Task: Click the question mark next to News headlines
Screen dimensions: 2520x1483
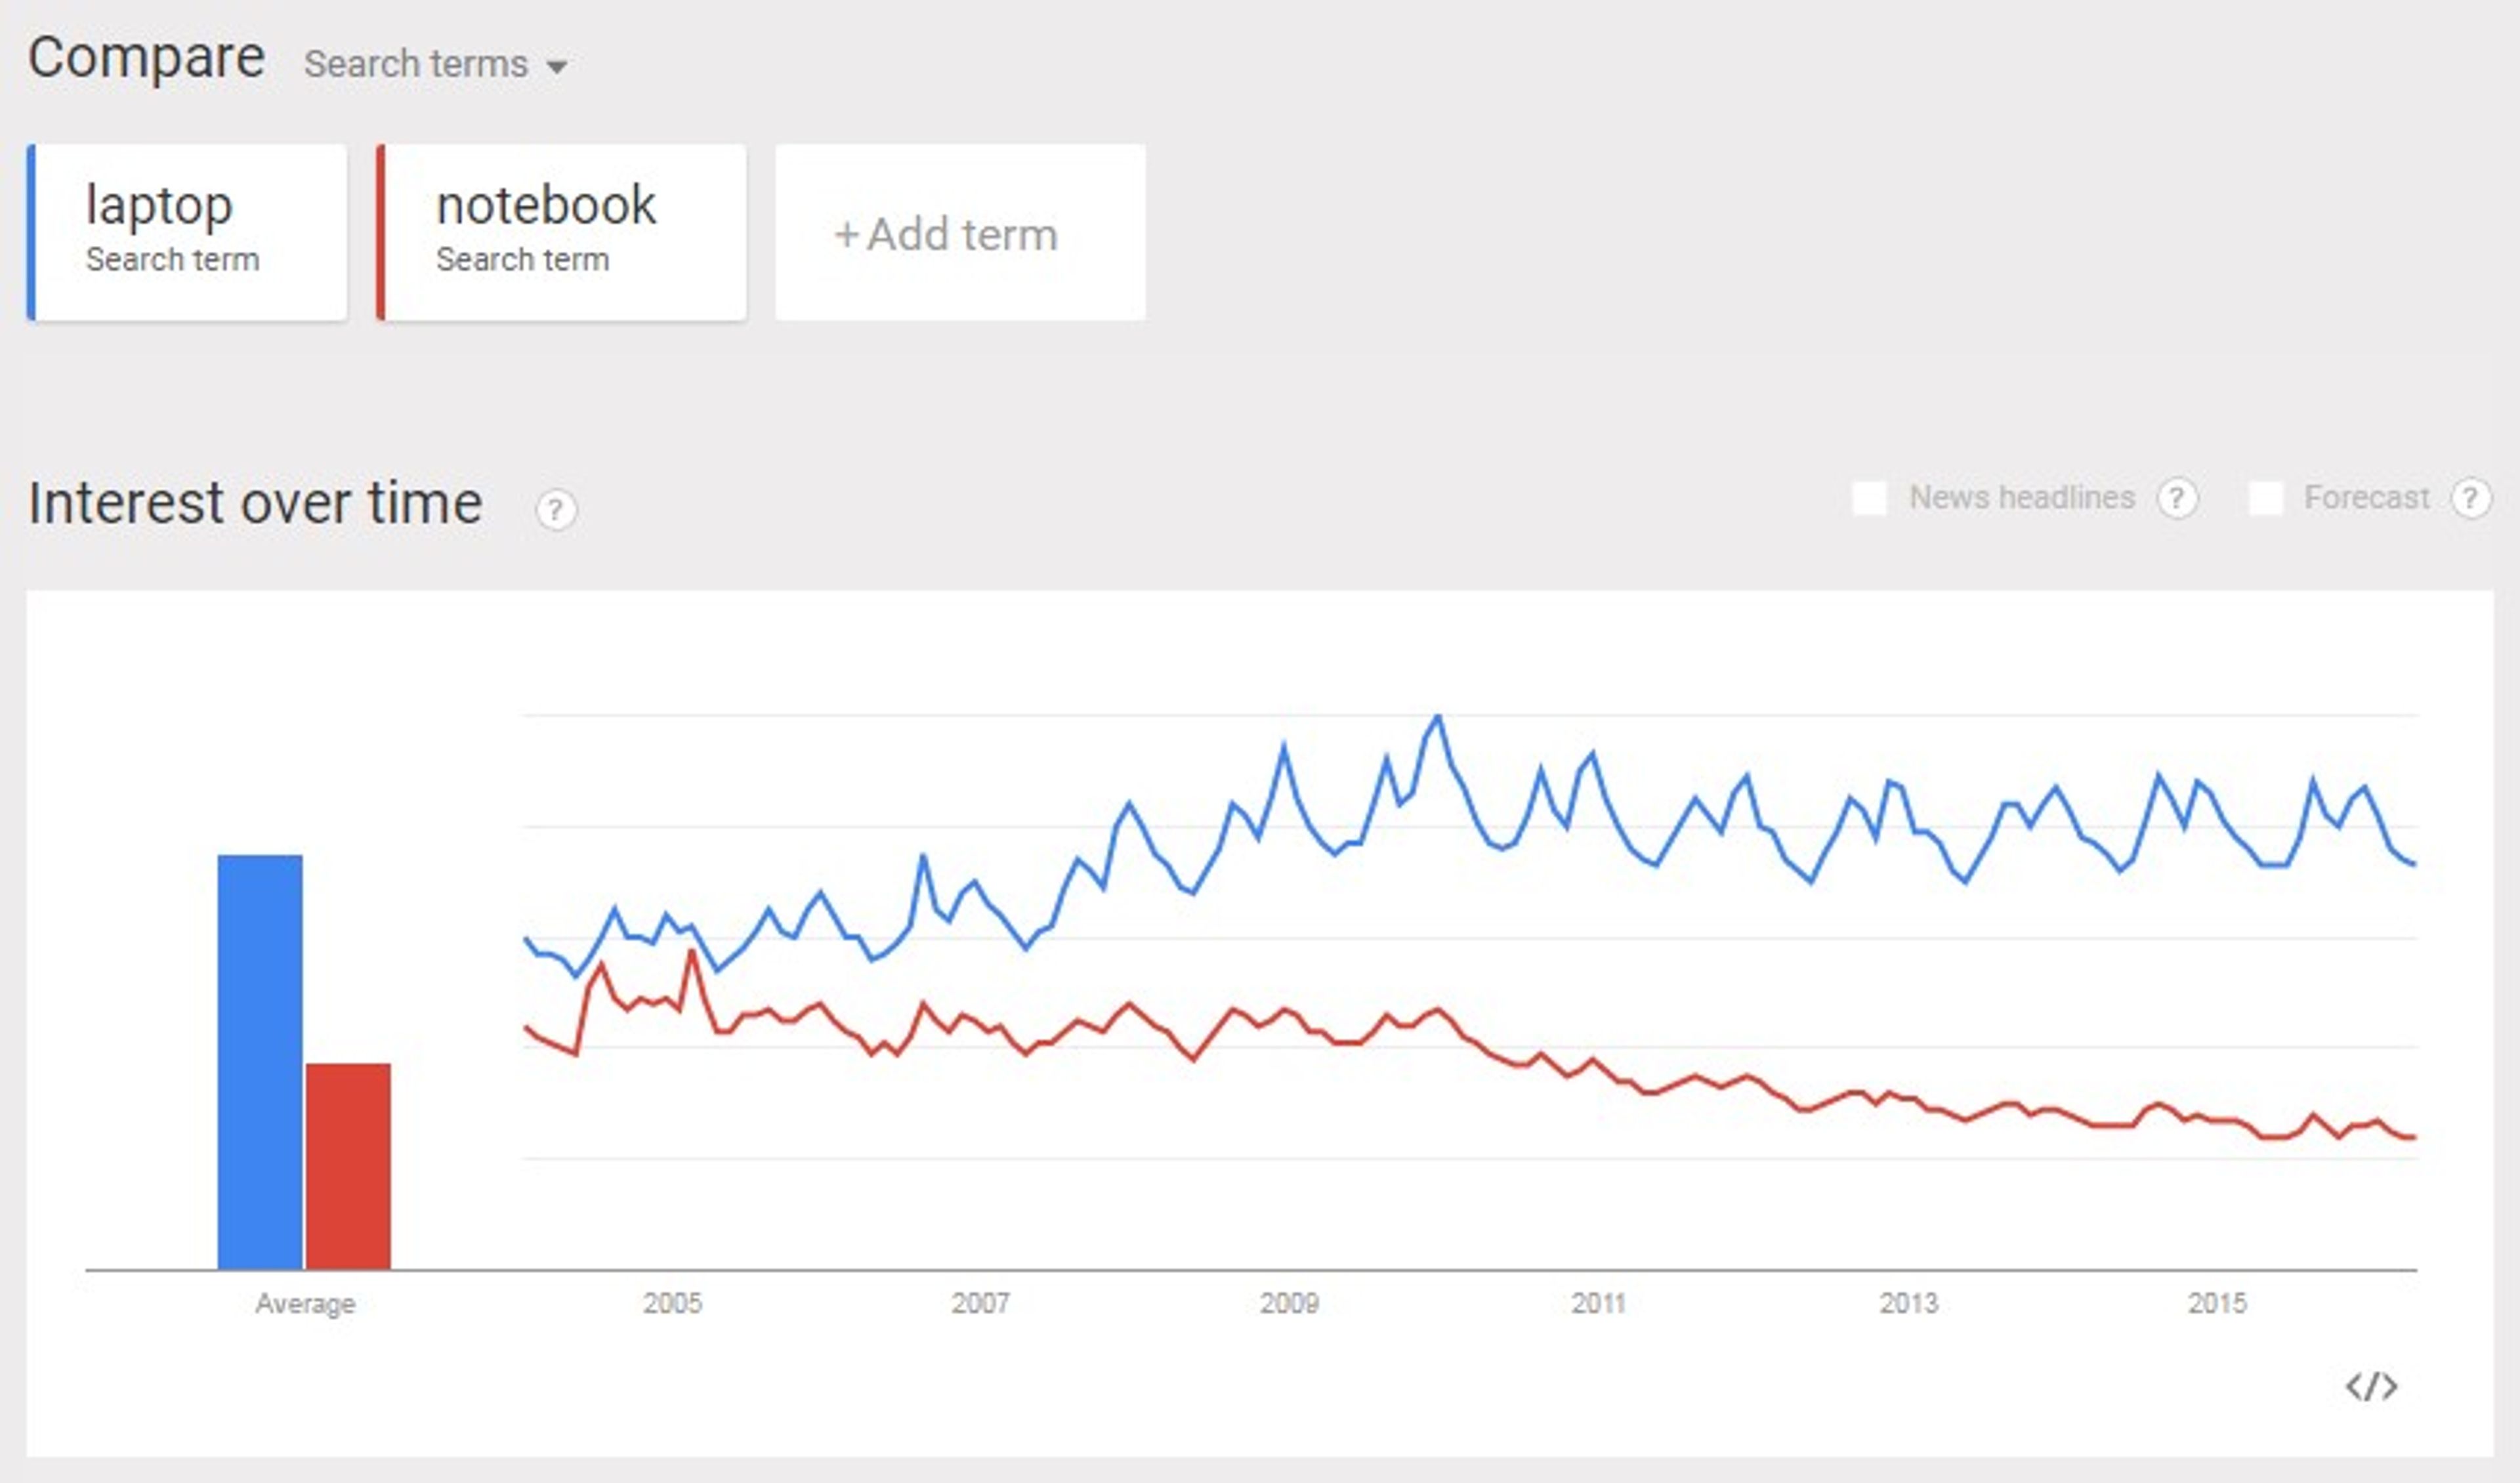Action: pyautogui.click(x=2180, y=497)
